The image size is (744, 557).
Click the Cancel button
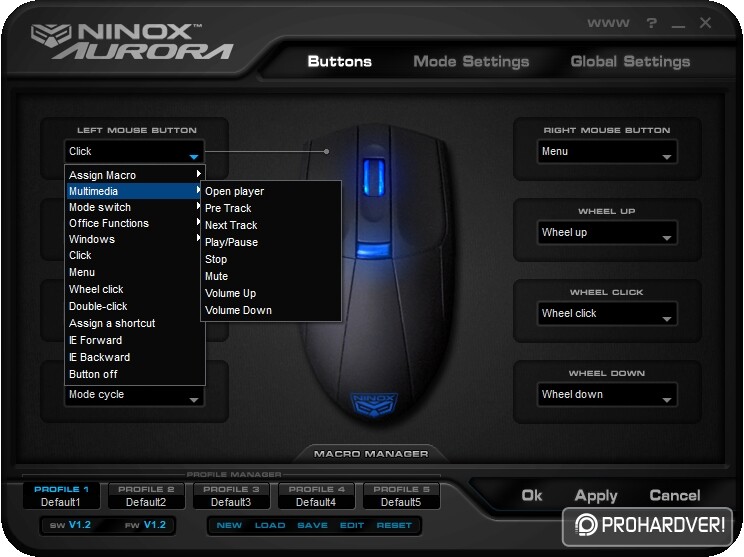pos(675,495)
